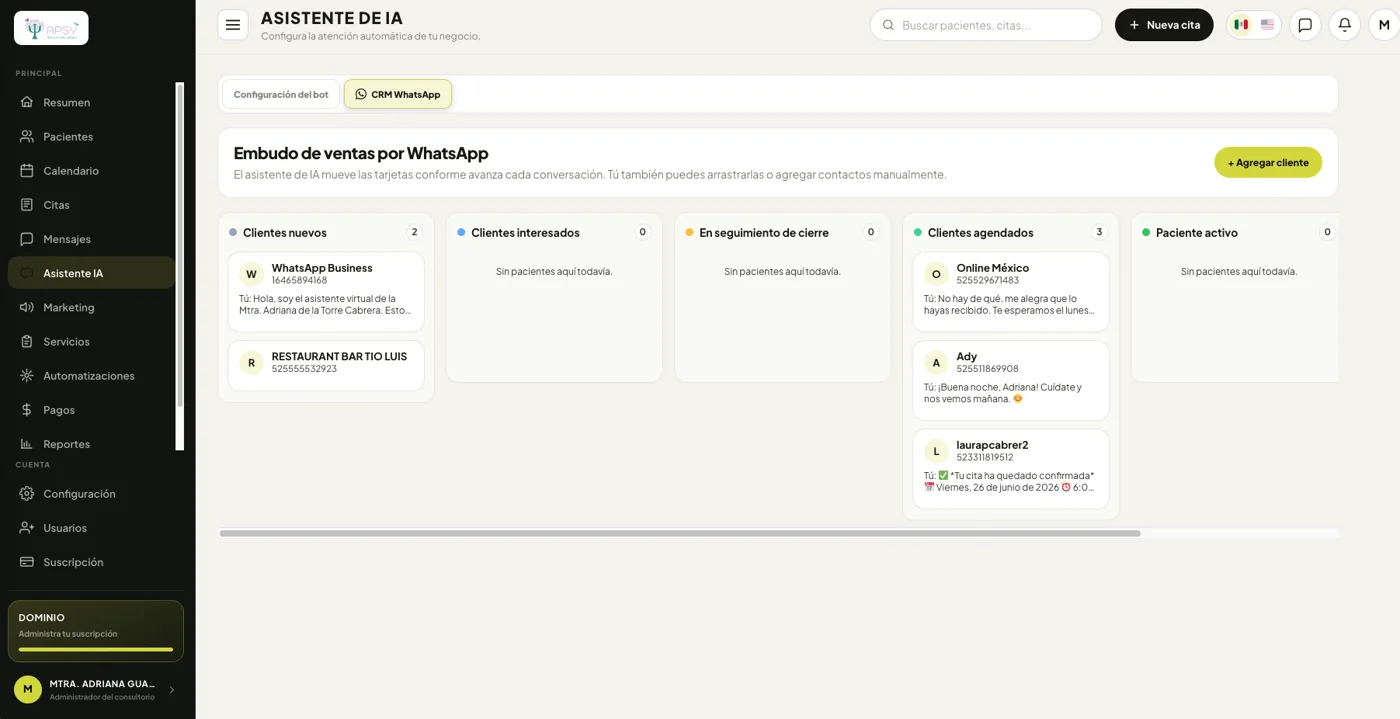Click the L avatar of laurapcabrer2
Image resolution: width=1400 pixels, height=719 pixels.
(x=936, y=451)
